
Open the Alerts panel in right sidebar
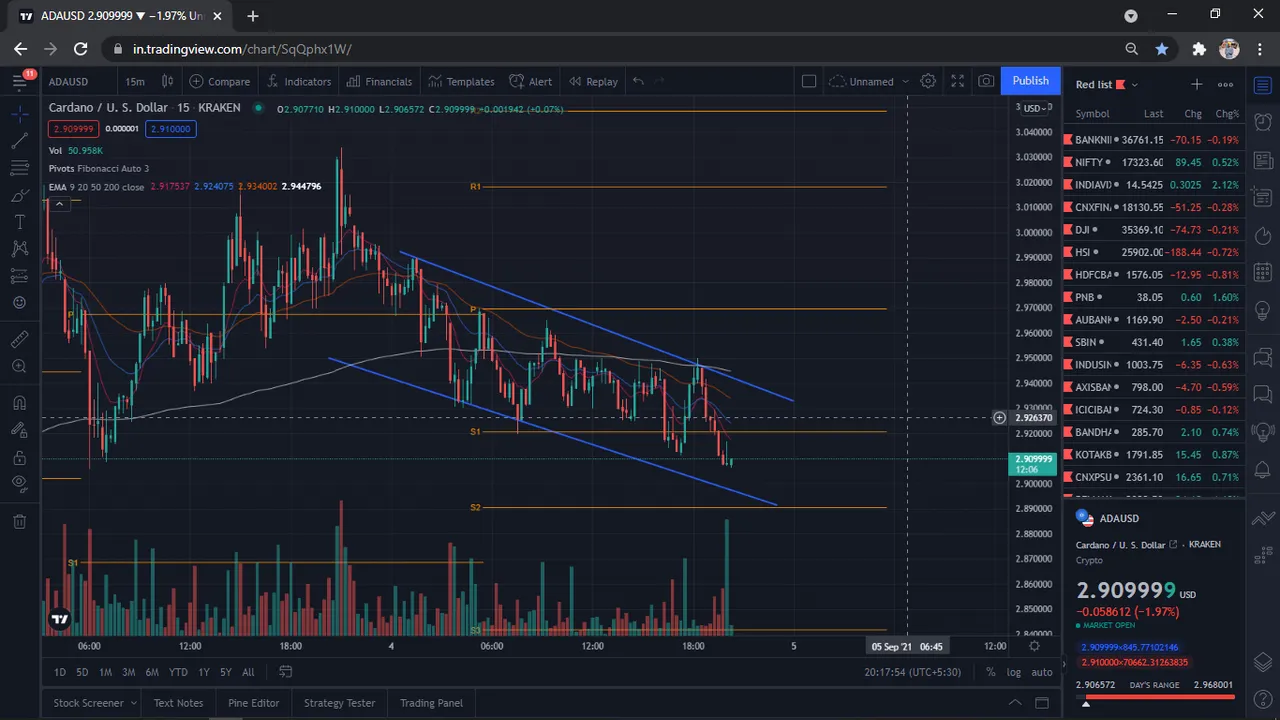pyautogui.click(x=1263, y=122)
